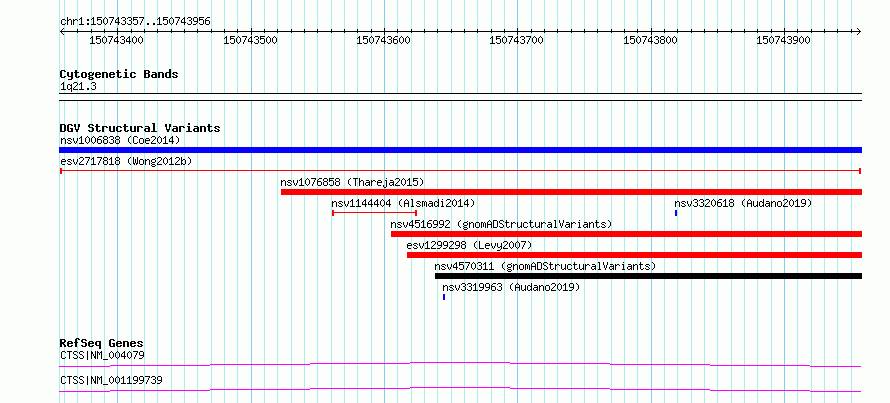Click the 150743400 ruler position
The image size is (890, 403).
click(116, 40)
